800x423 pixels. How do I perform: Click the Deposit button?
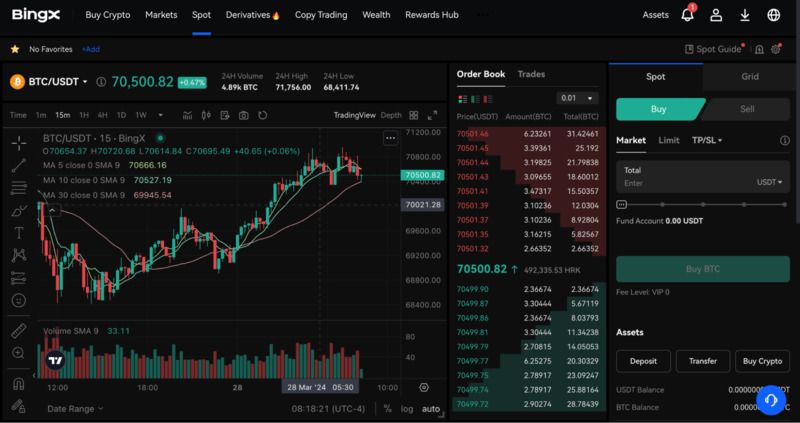pyautogui.click(x=643, y=361)
